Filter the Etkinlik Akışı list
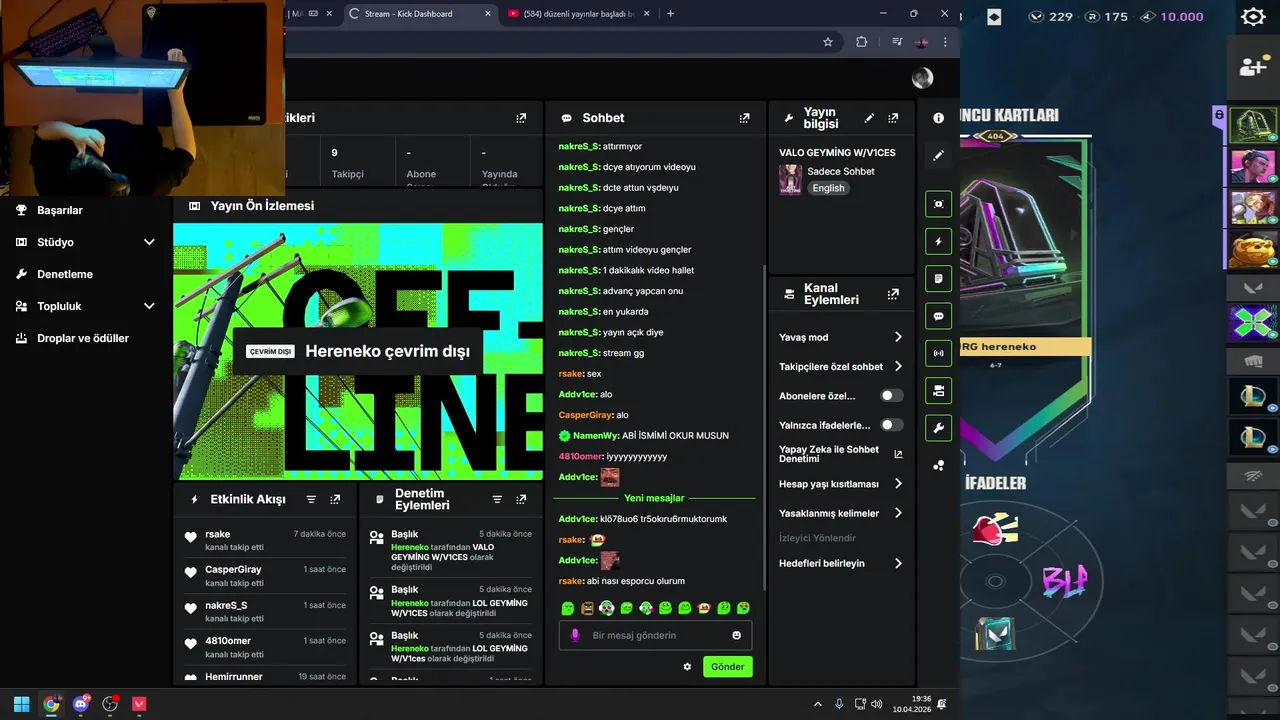The height and width of the screenshot is (720, 1280). [311, 499]
